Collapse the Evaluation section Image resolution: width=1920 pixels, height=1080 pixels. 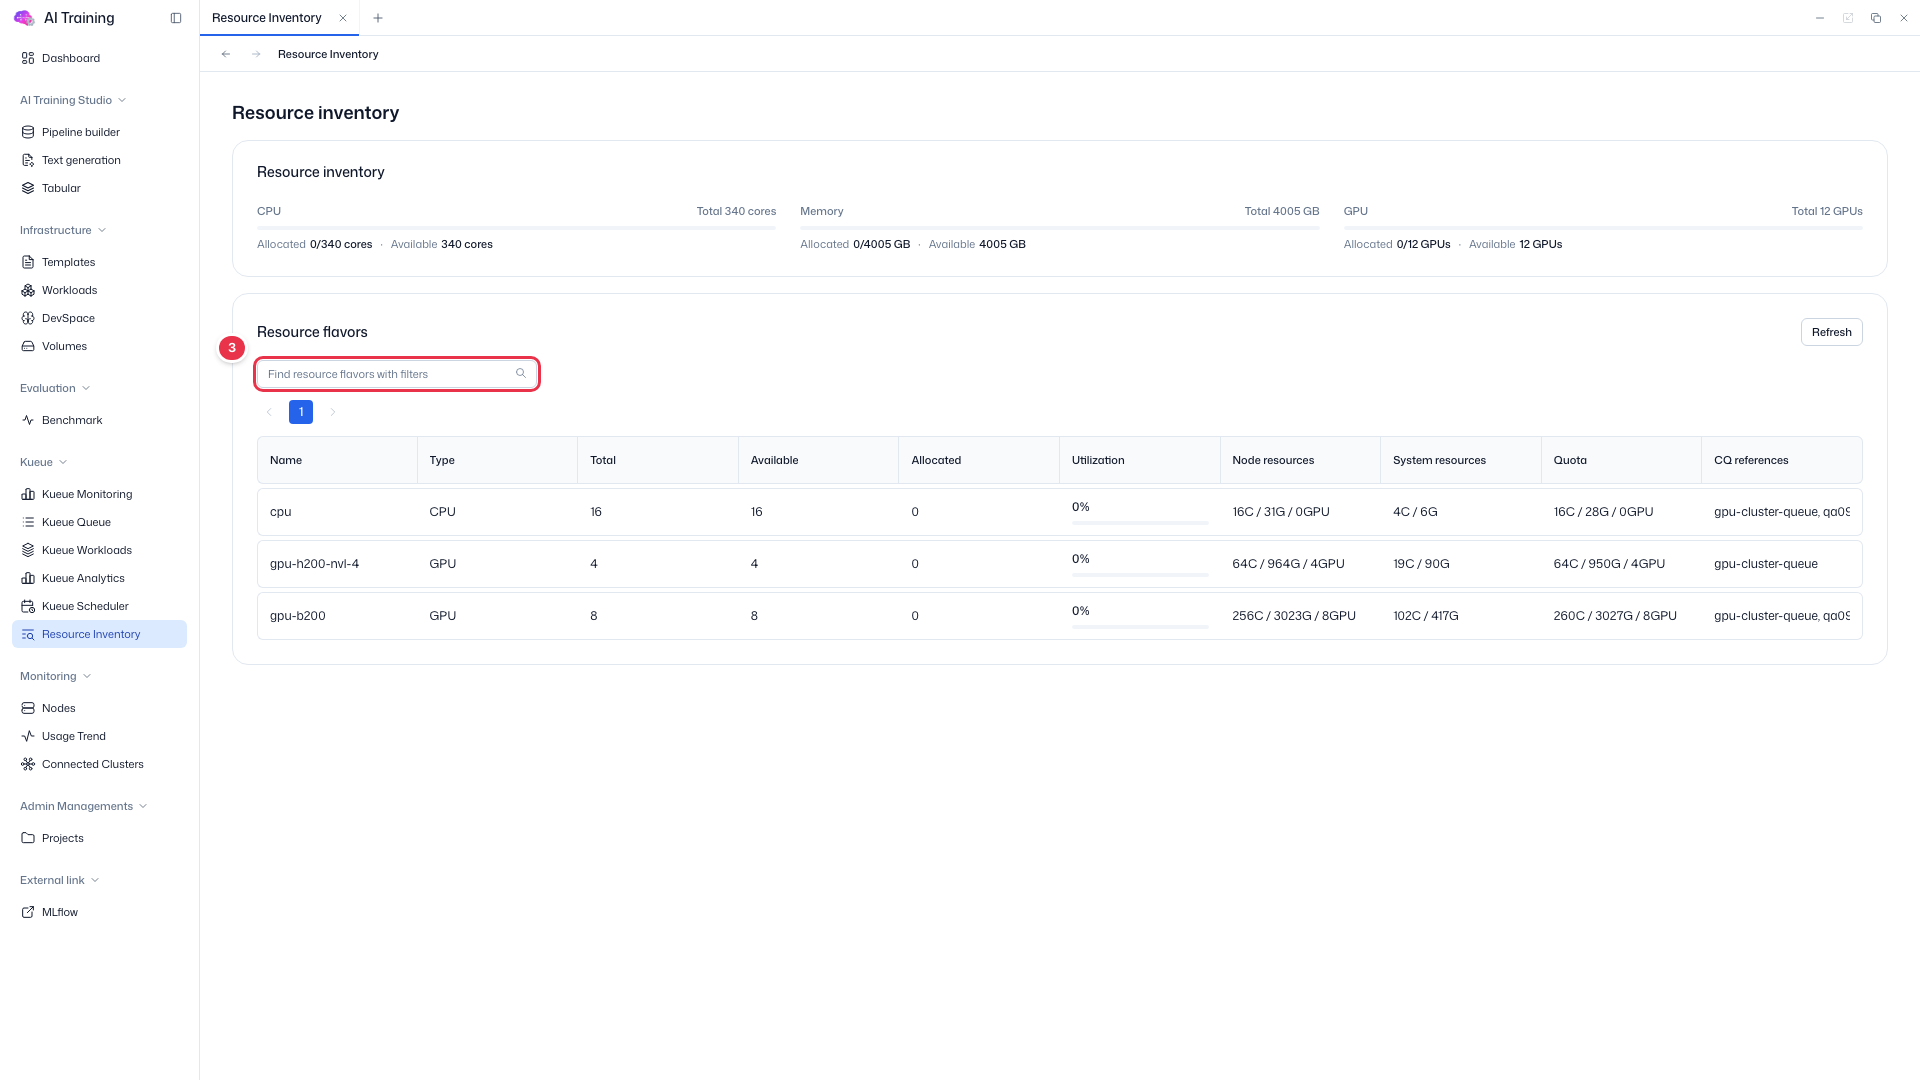tap(55, 388)
